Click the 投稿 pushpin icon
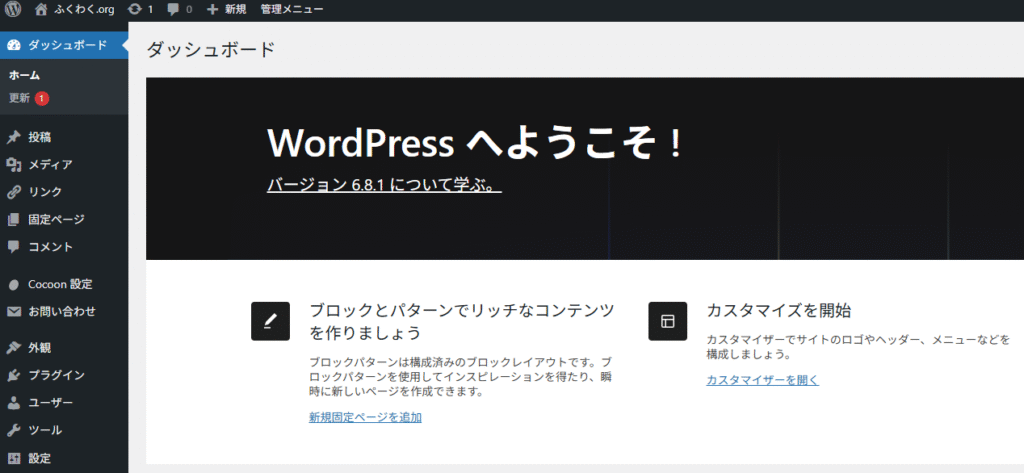 click(14, 137)
